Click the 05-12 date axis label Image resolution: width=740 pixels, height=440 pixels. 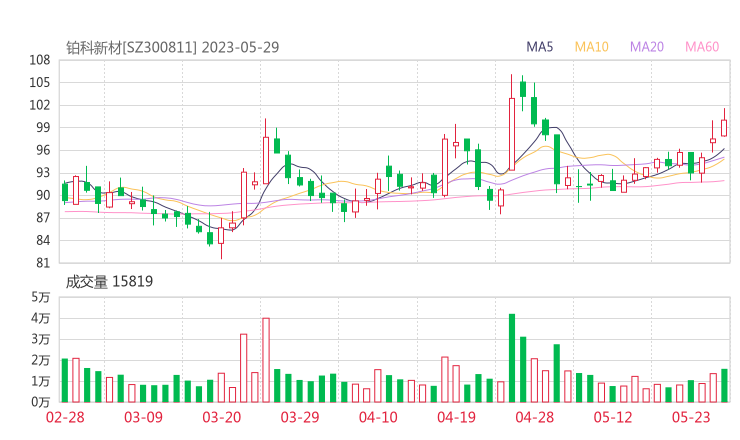click(613, 417)
